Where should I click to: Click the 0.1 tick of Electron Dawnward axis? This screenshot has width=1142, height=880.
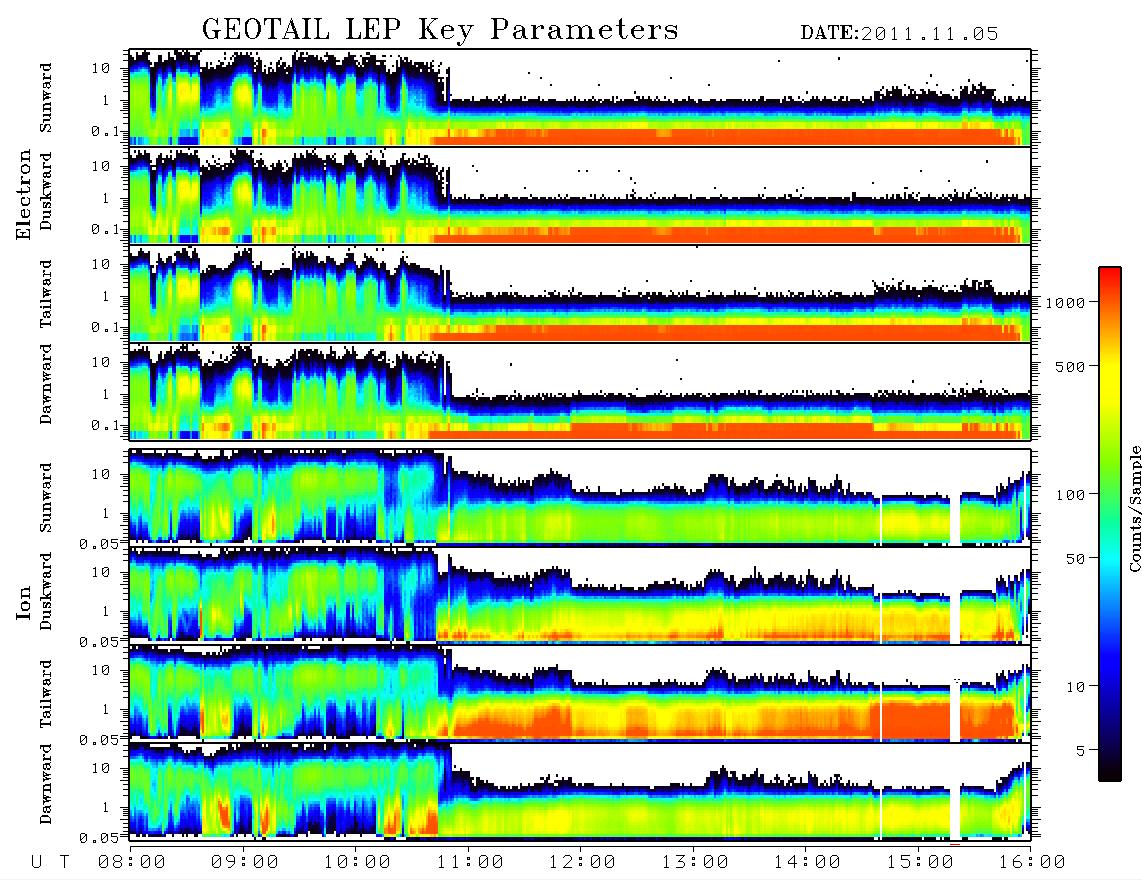click(105, 425)
